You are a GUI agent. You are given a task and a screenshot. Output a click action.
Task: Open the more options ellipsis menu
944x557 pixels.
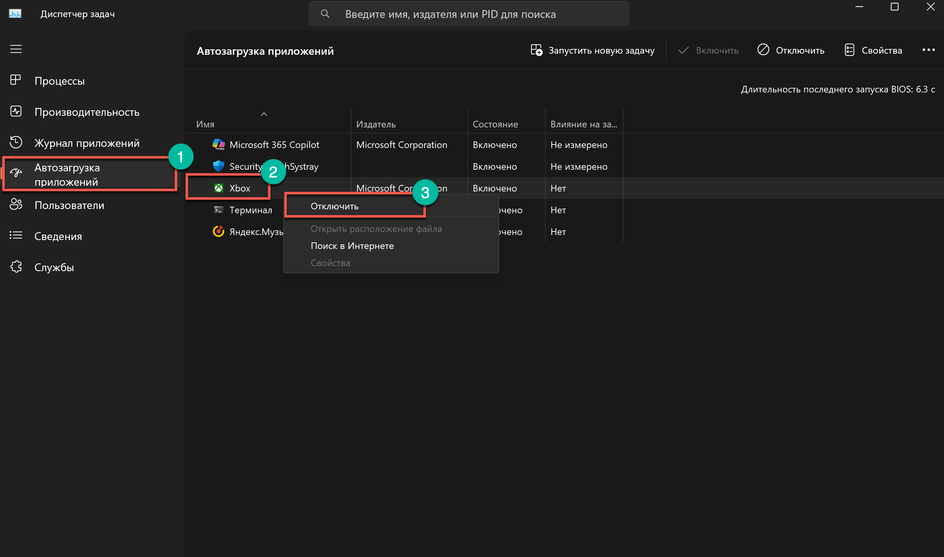pyautogui.click(x=928, y=50)
